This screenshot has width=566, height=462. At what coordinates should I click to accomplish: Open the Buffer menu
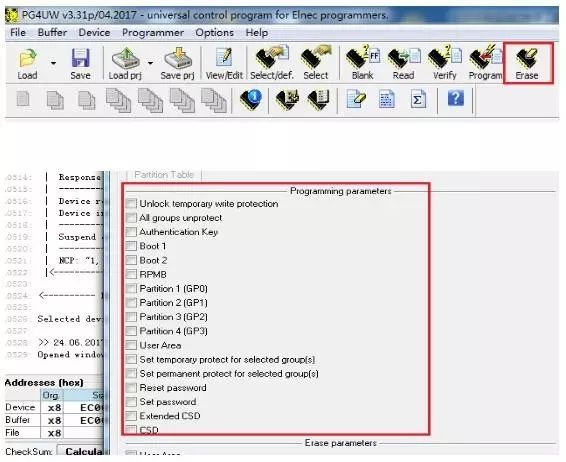(52, 32)
